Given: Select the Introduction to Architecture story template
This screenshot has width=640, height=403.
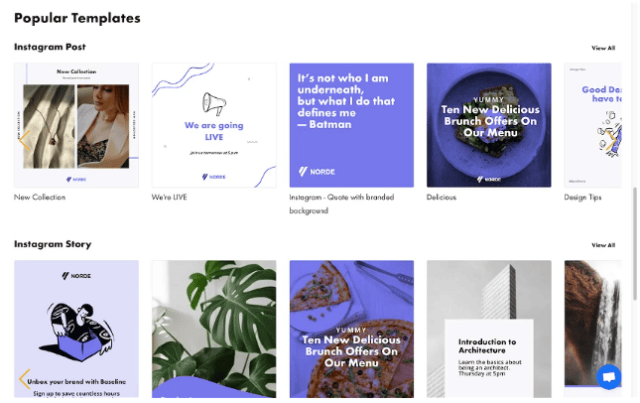Looking at the screenshot, I should (489, 329).
